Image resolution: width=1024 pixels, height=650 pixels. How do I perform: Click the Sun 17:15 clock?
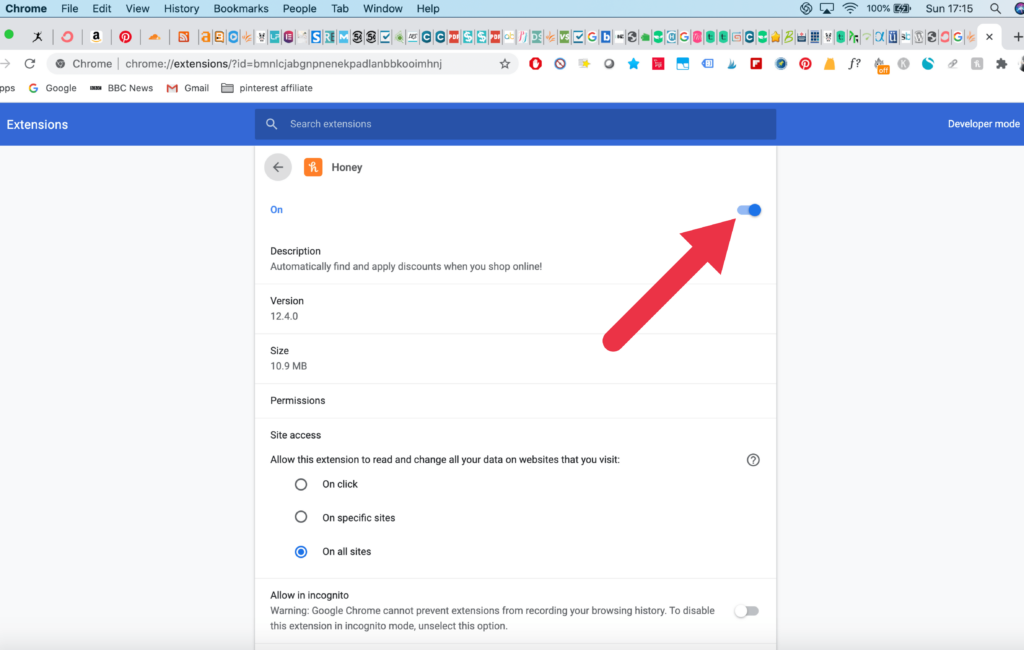949,8
